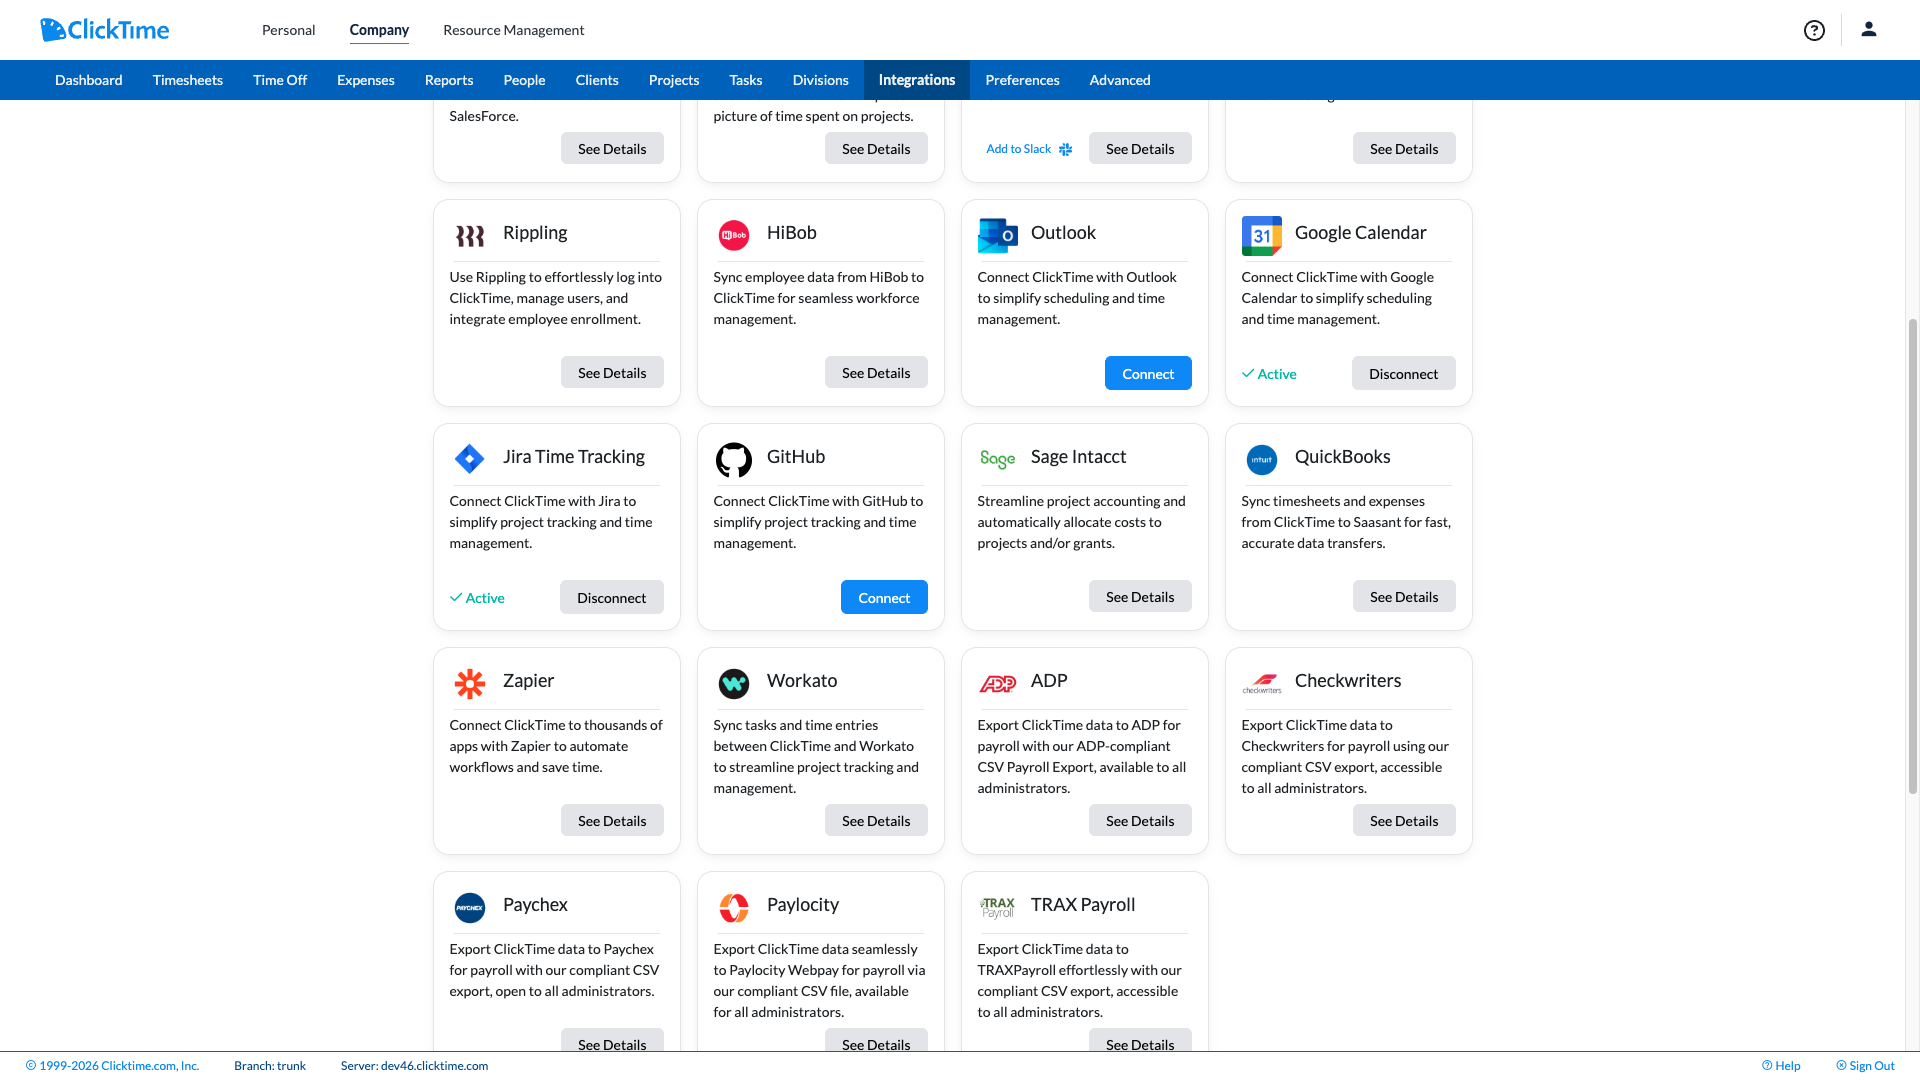The height and width of the screenshot is (1080, 1920).
Task: Open the Clicktime.com, Inc. copyright link
Action: (112, 1066)
